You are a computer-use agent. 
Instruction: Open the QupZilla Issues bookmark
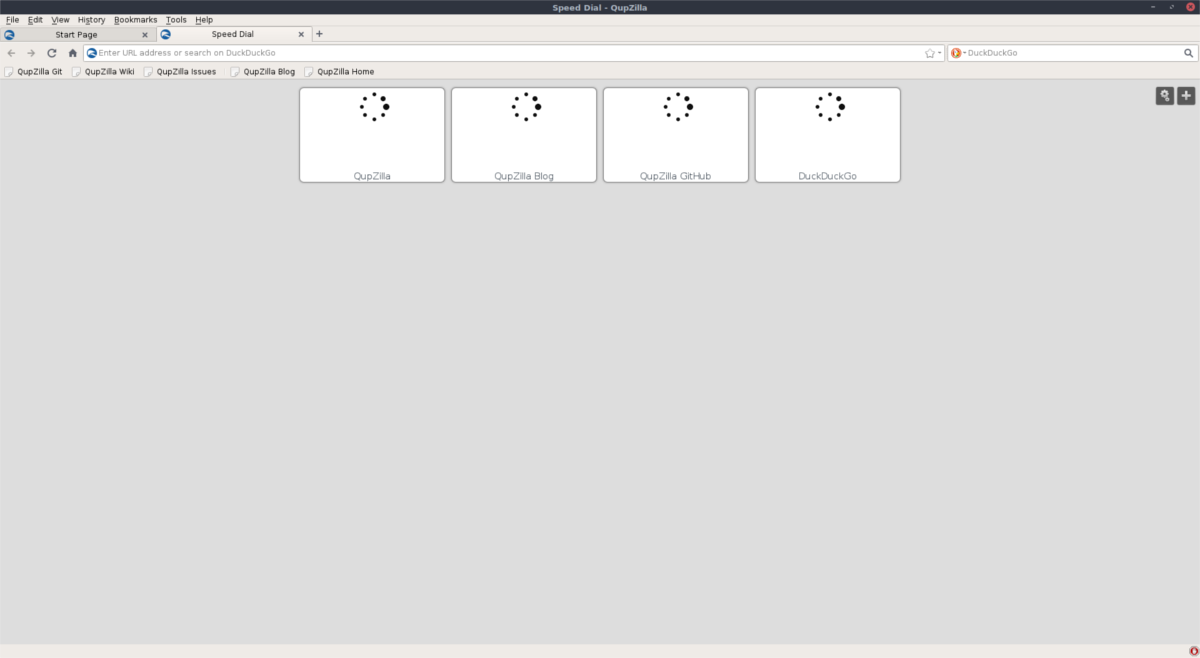pos(180,72)
